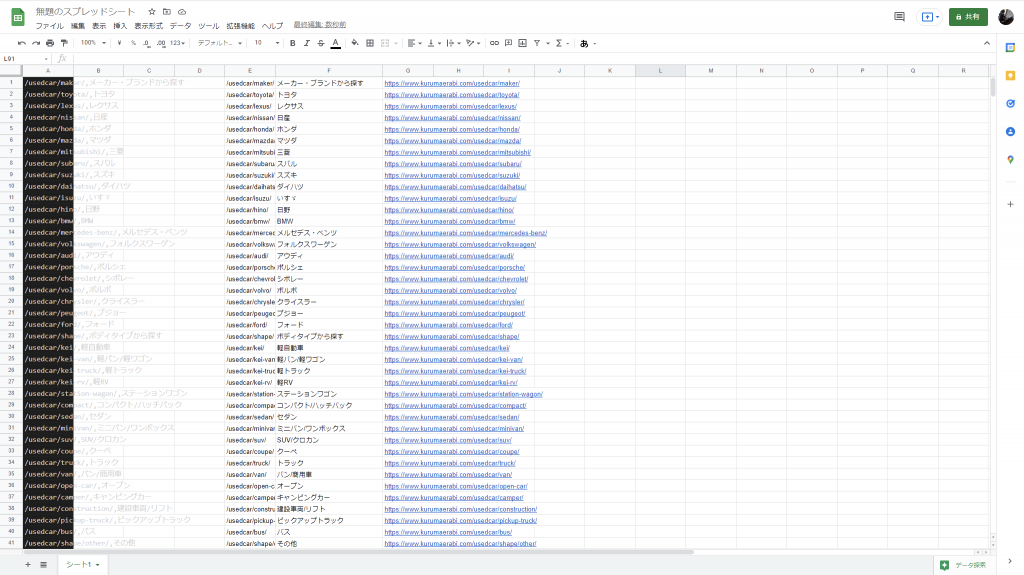Open text wrapping dropdown
The width and height of the screenshot is (1024, 575).
453,43
